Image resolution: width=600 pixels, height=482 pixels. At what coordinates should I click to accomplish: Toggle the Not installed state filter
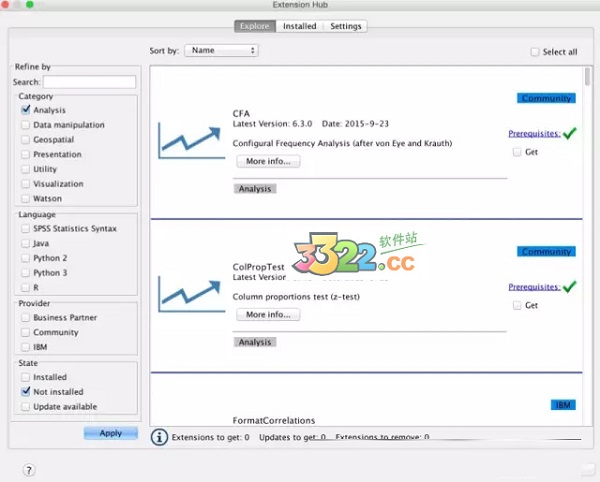pyautogui.click(x=25, y=392)
